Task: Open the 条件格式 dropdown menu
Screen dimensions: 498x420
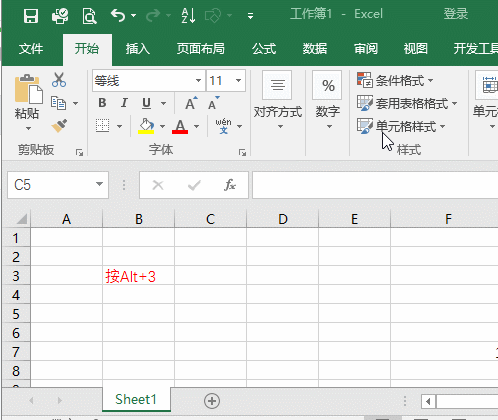Action: (x=395, y=81)
